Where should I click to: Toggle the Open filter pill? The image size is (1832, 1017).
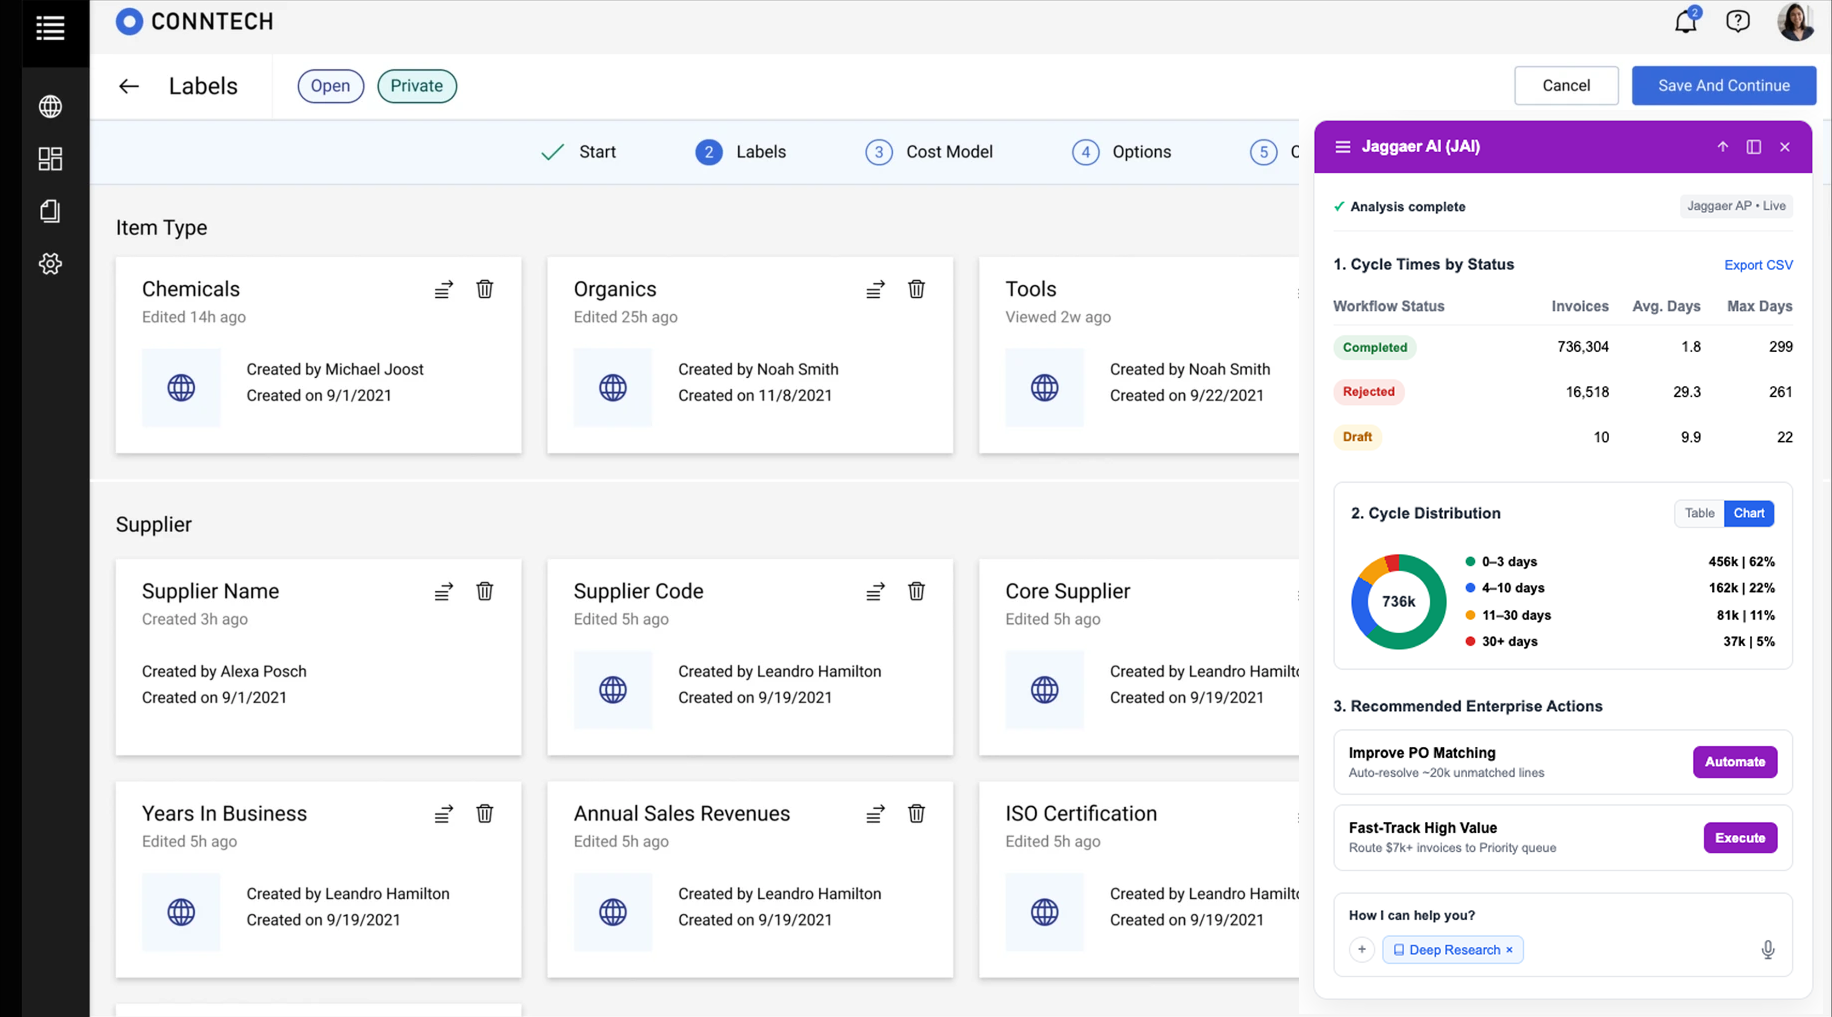coord(330,86)
